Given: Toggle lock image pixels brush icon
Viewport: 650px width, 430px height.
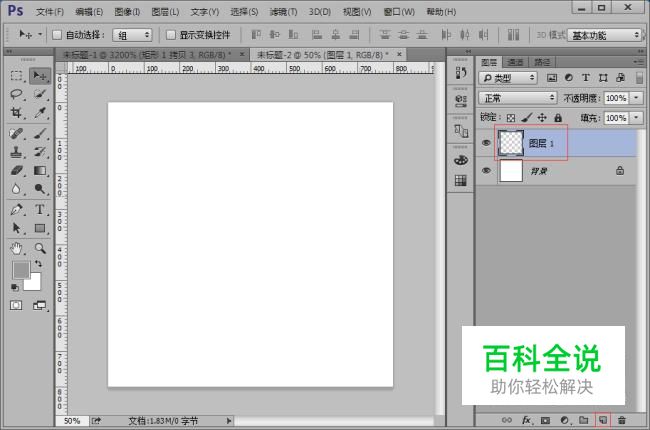Looking at the screenshot, I should (526, 118).
